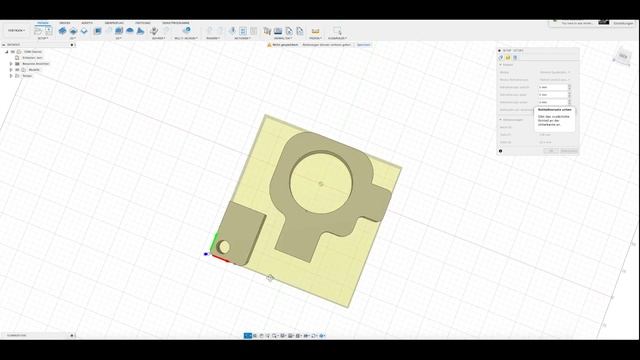Switch to the FRÄSEN ribbon tab

tap(42, 23)
